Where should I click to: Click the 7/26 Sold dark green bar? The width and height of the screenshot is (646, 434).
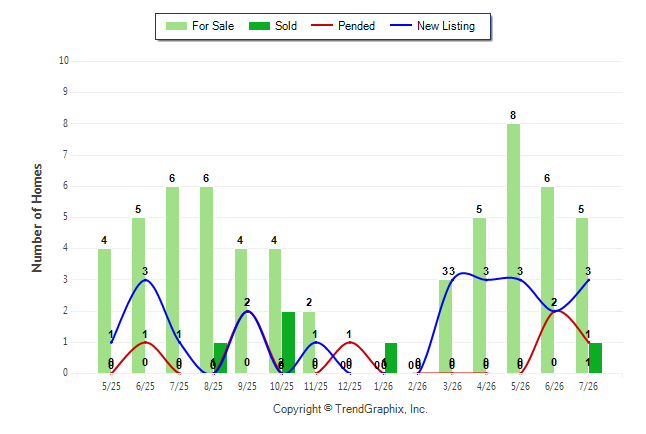[595, 358]
